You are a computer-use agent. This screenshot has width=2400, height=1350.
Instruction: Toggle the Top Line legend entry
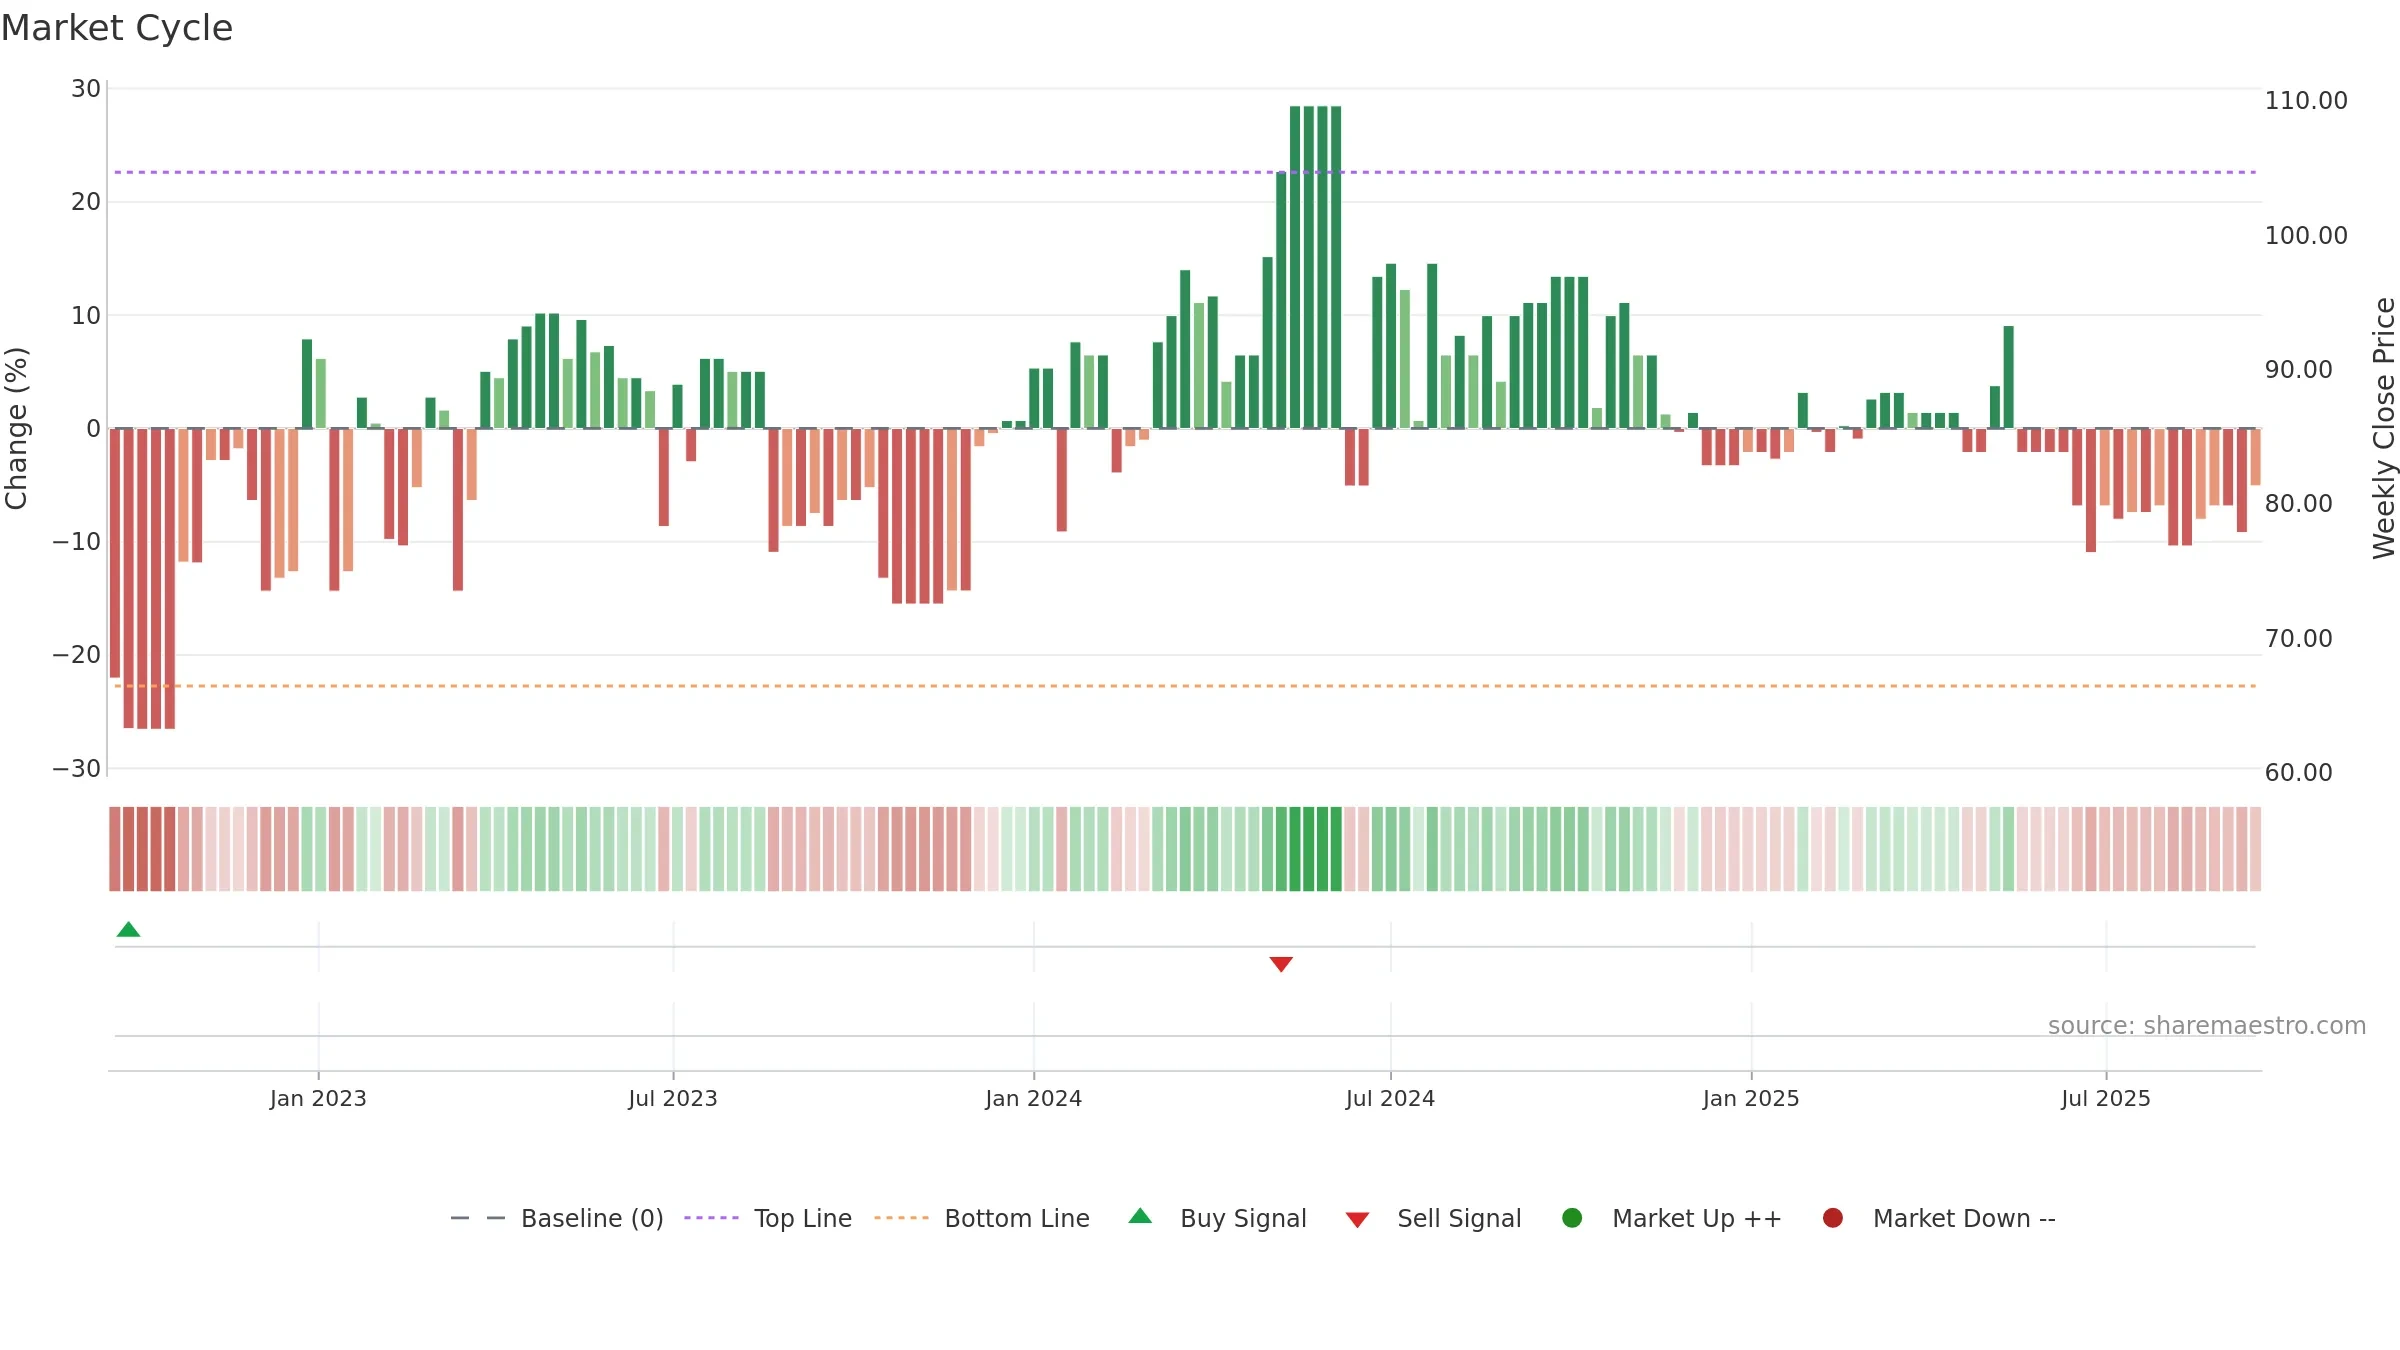[768, 1218]
